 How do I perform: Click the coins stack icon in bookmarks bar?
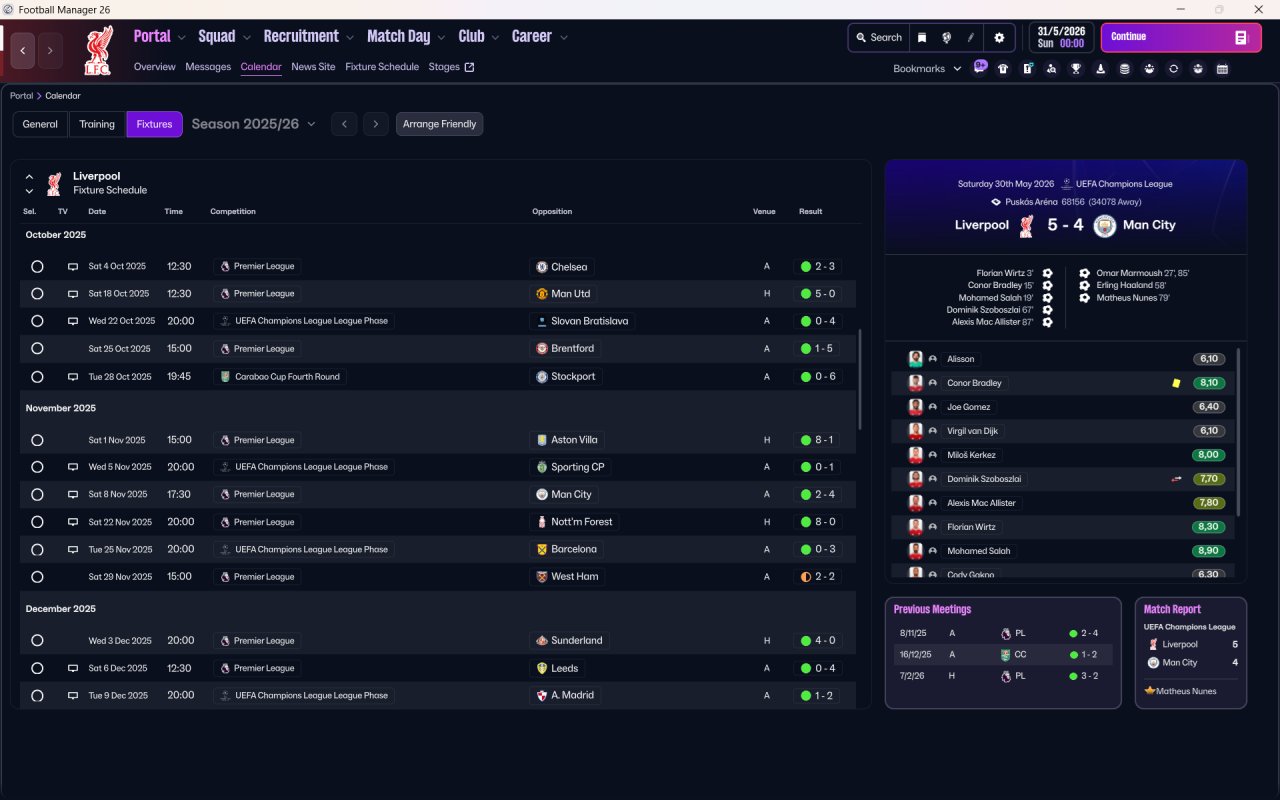[1125, 69]
